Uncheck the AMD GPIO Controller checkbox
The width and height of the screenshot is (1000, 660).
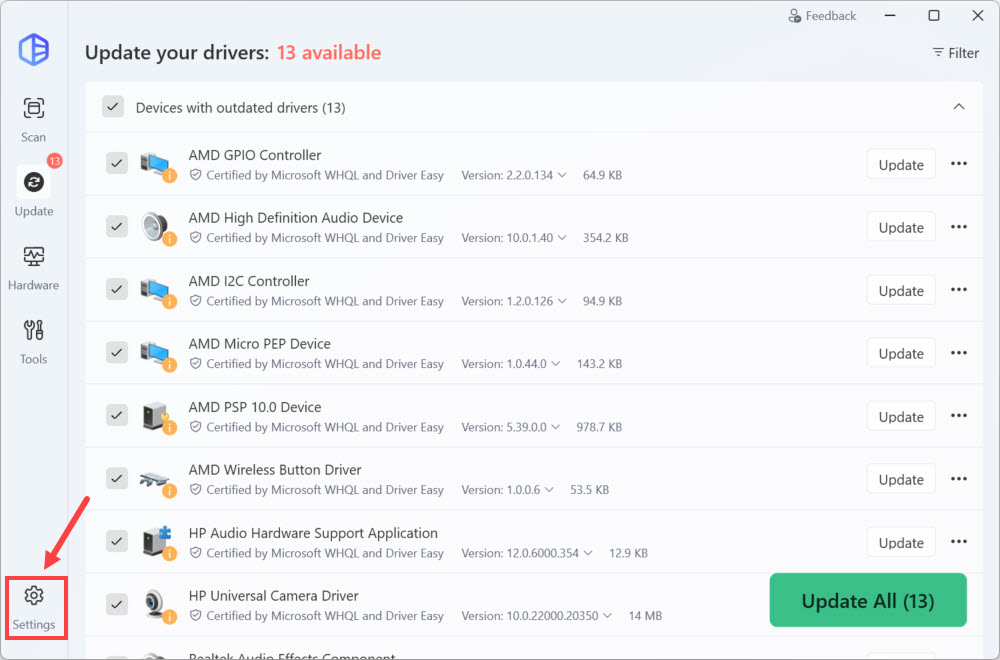(x=117, y=164)
